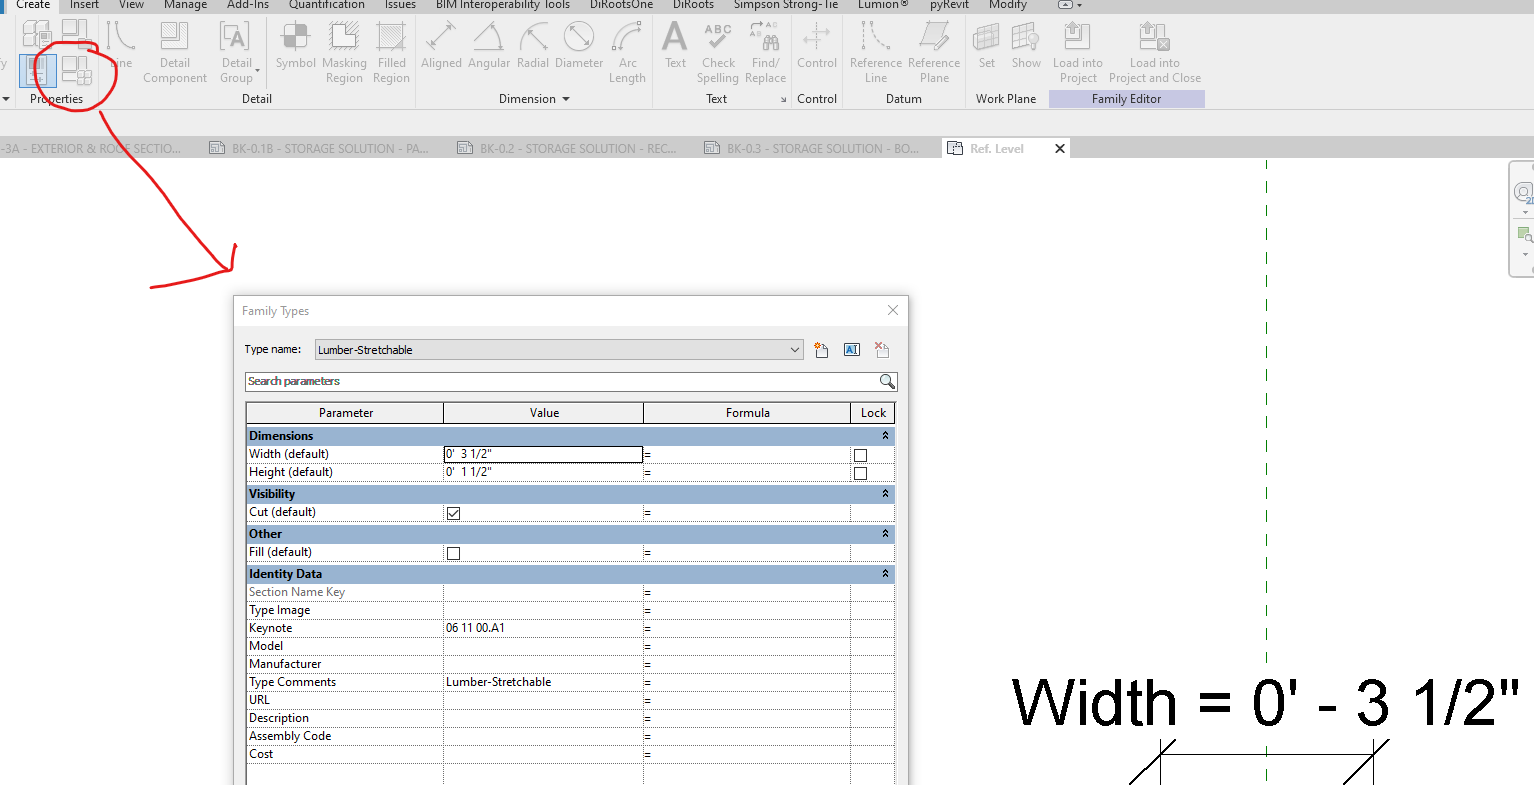Click the Find/Replace tool

766,52
